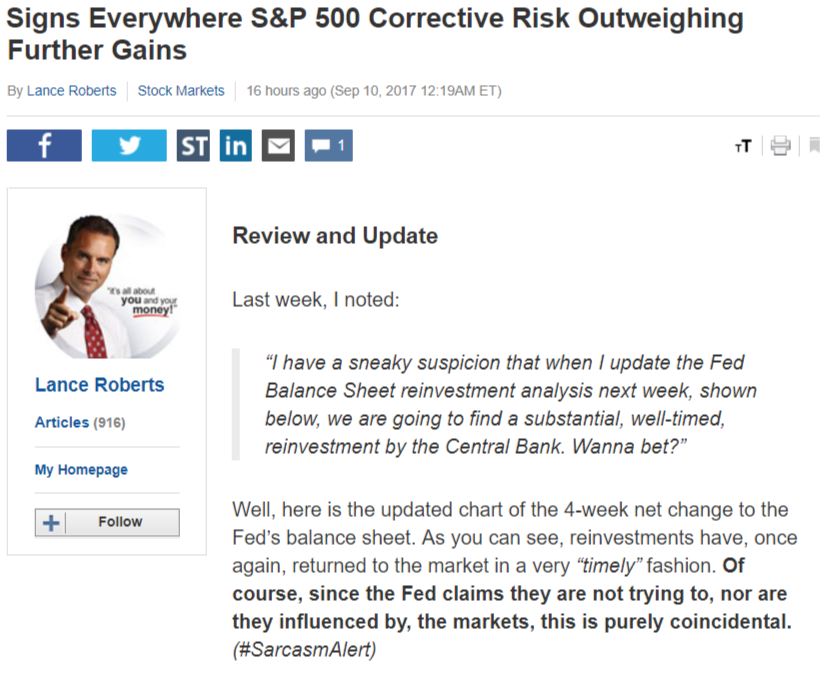Go to My Homepage link

[81, 469]
